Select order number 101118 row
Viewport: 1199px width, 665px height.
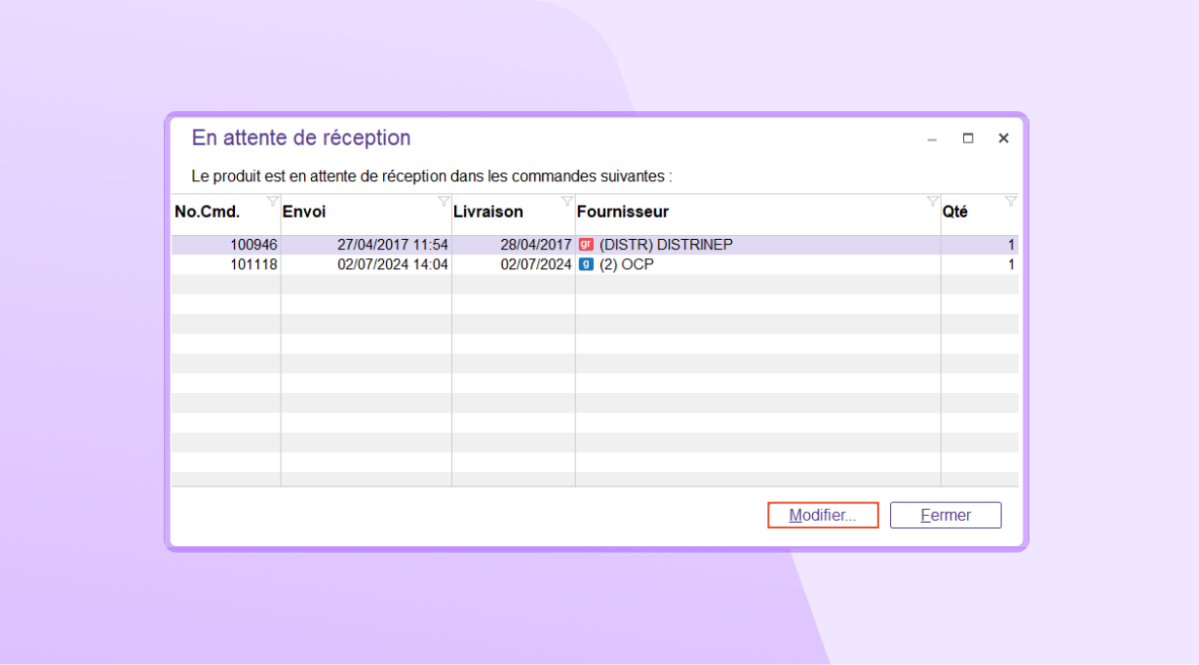[x=254, y=265]
